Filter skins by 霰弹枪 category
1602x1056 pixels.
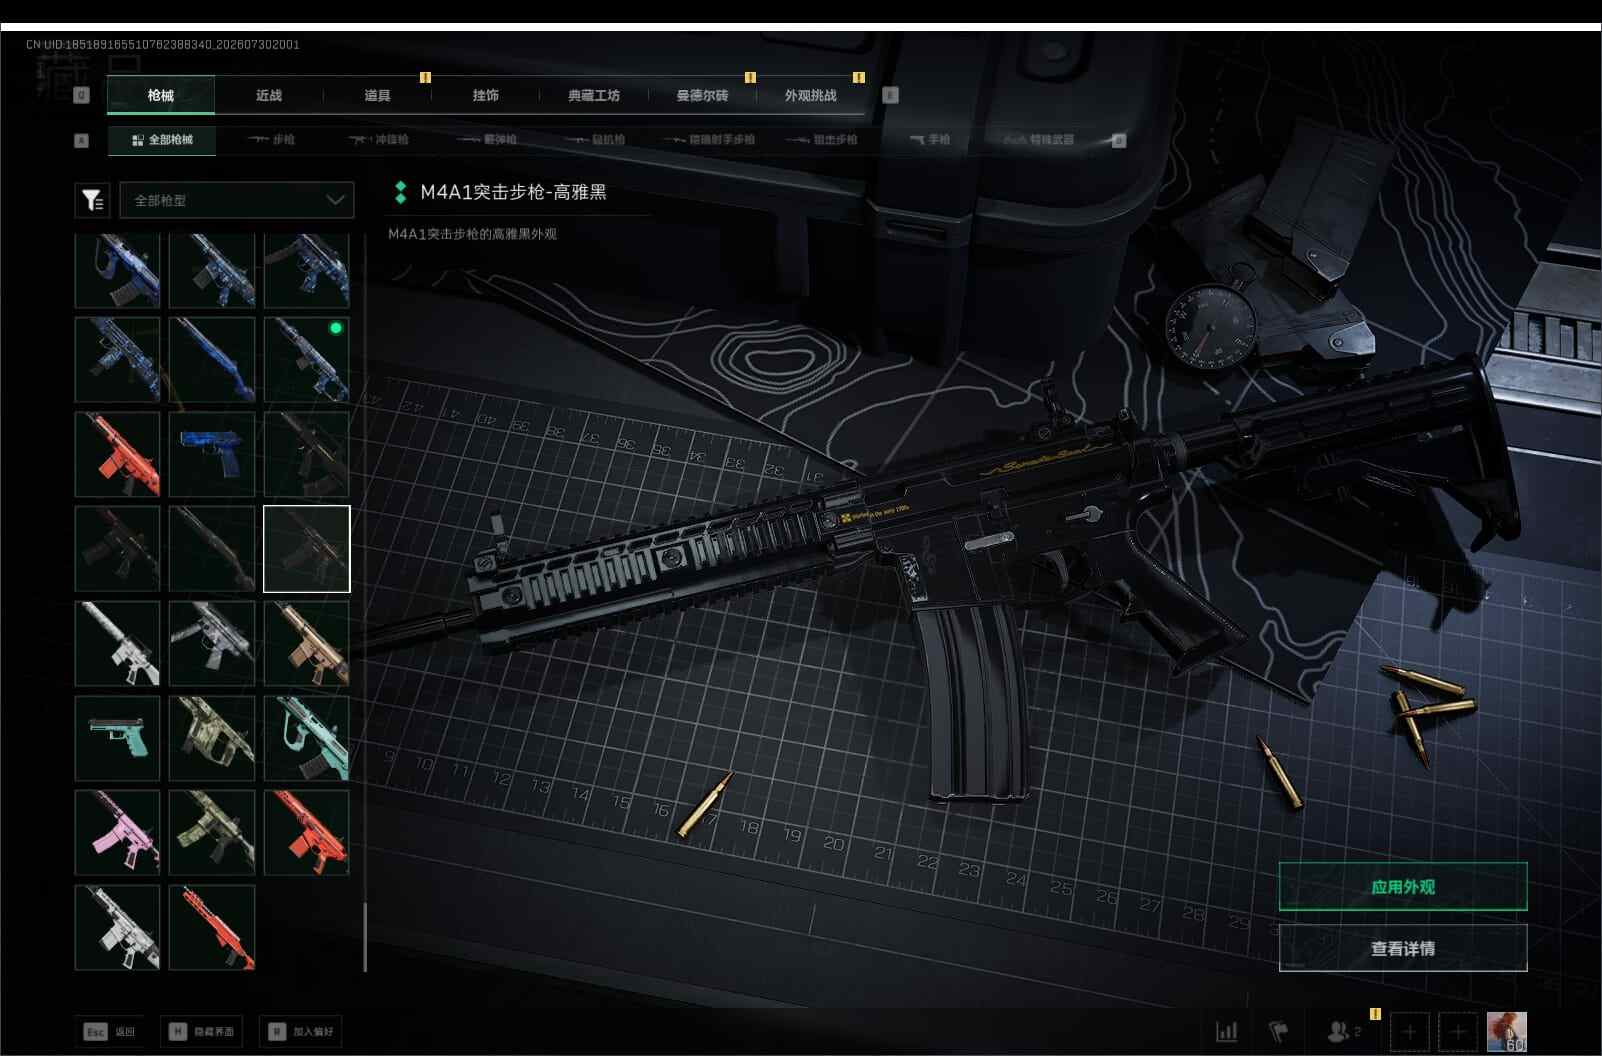coord(487,140)
